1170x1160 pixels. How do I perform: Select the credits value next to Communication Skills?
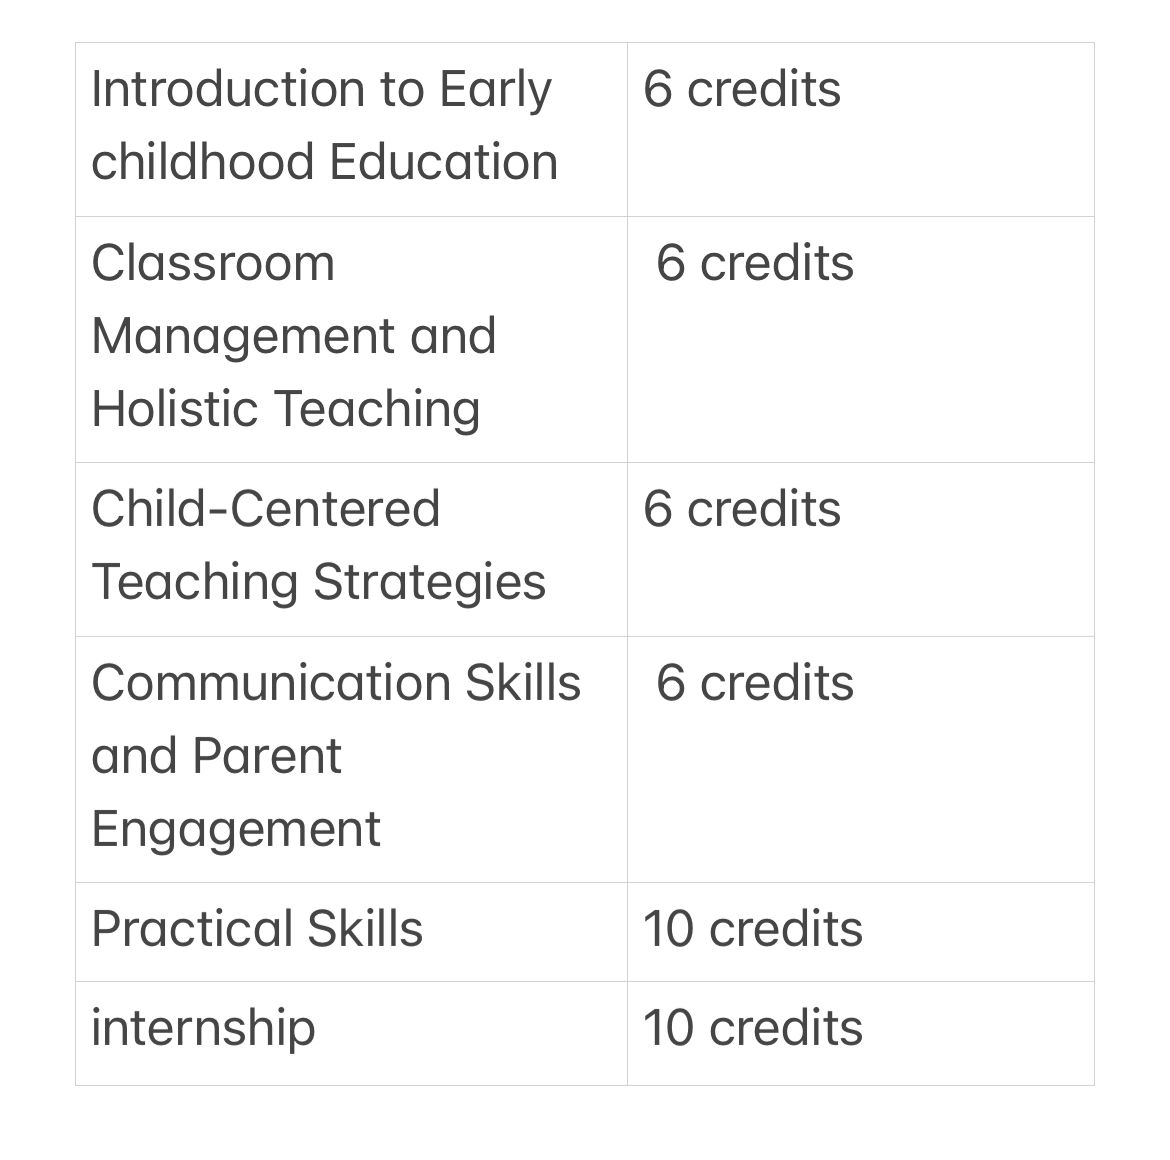755,683
